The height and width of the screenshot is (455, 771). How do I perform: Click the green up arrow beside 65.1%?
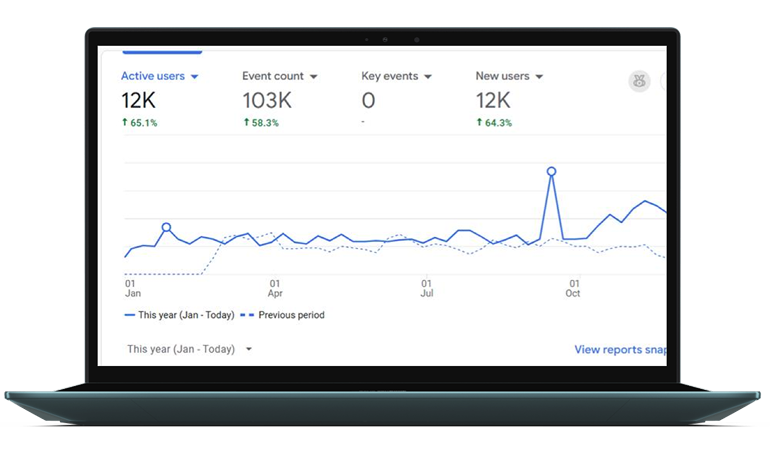125,123
